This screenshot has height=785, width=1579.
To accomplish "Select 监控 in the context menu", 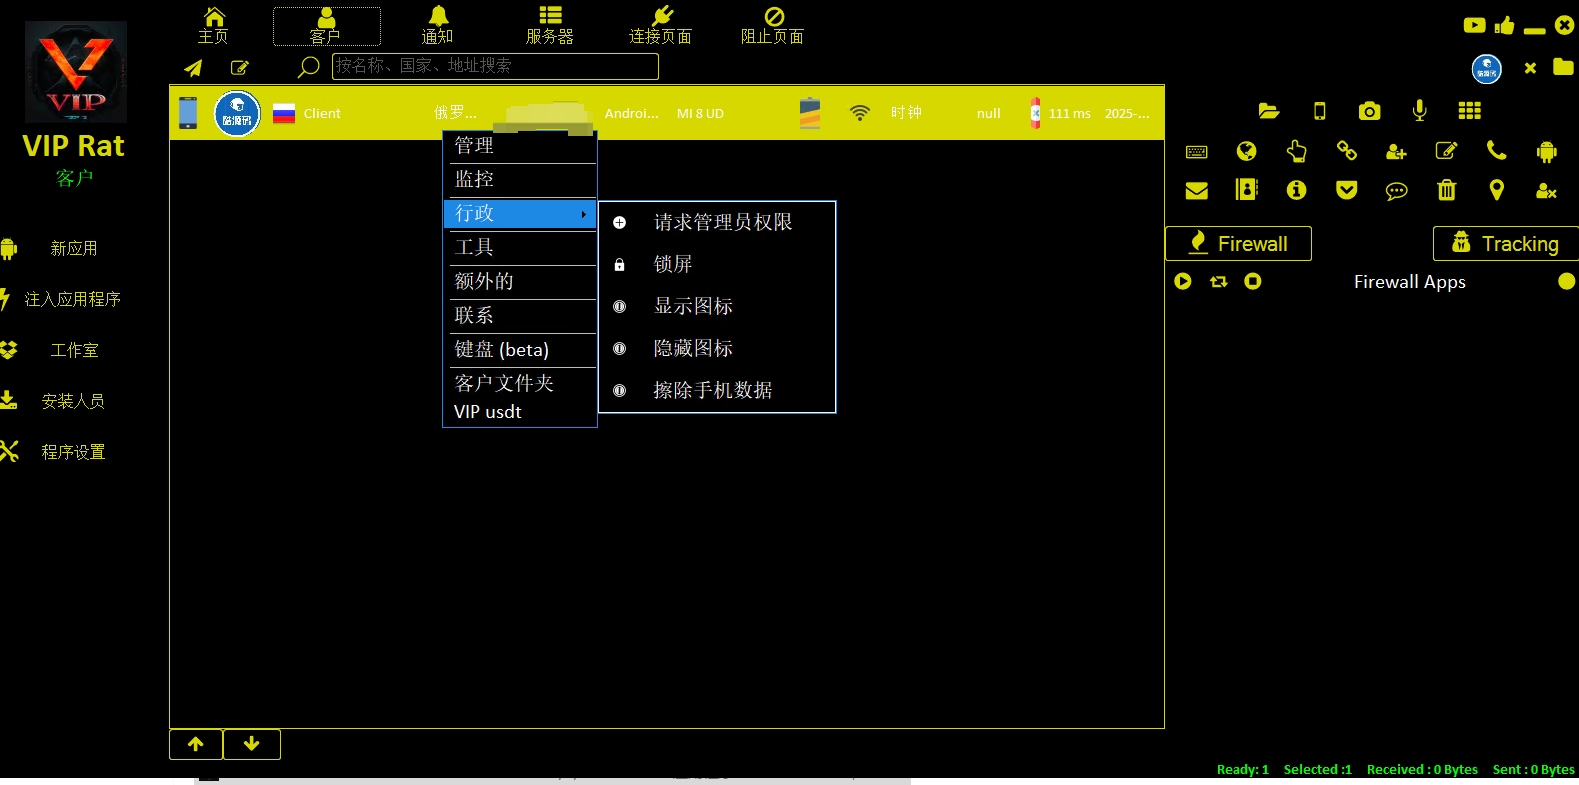I will pos(520,180).
